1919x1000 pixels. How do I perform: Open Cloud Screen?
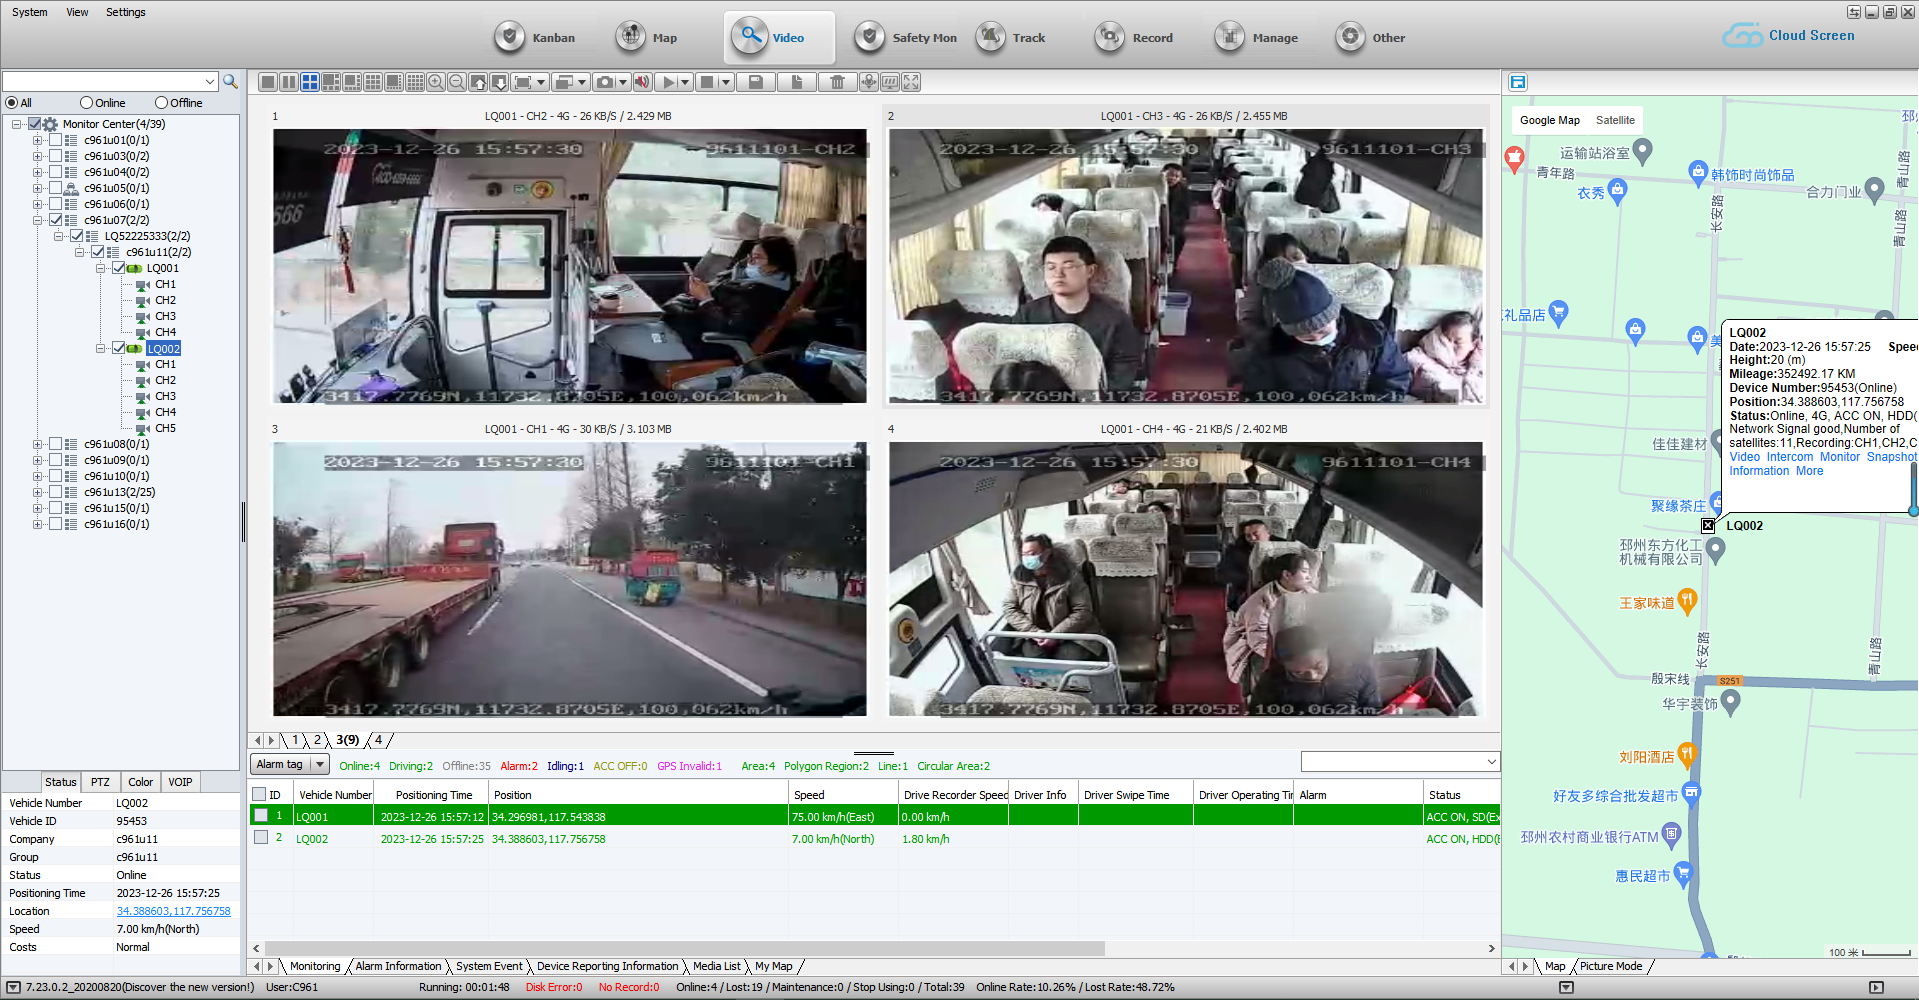(x=1788, y=35)
